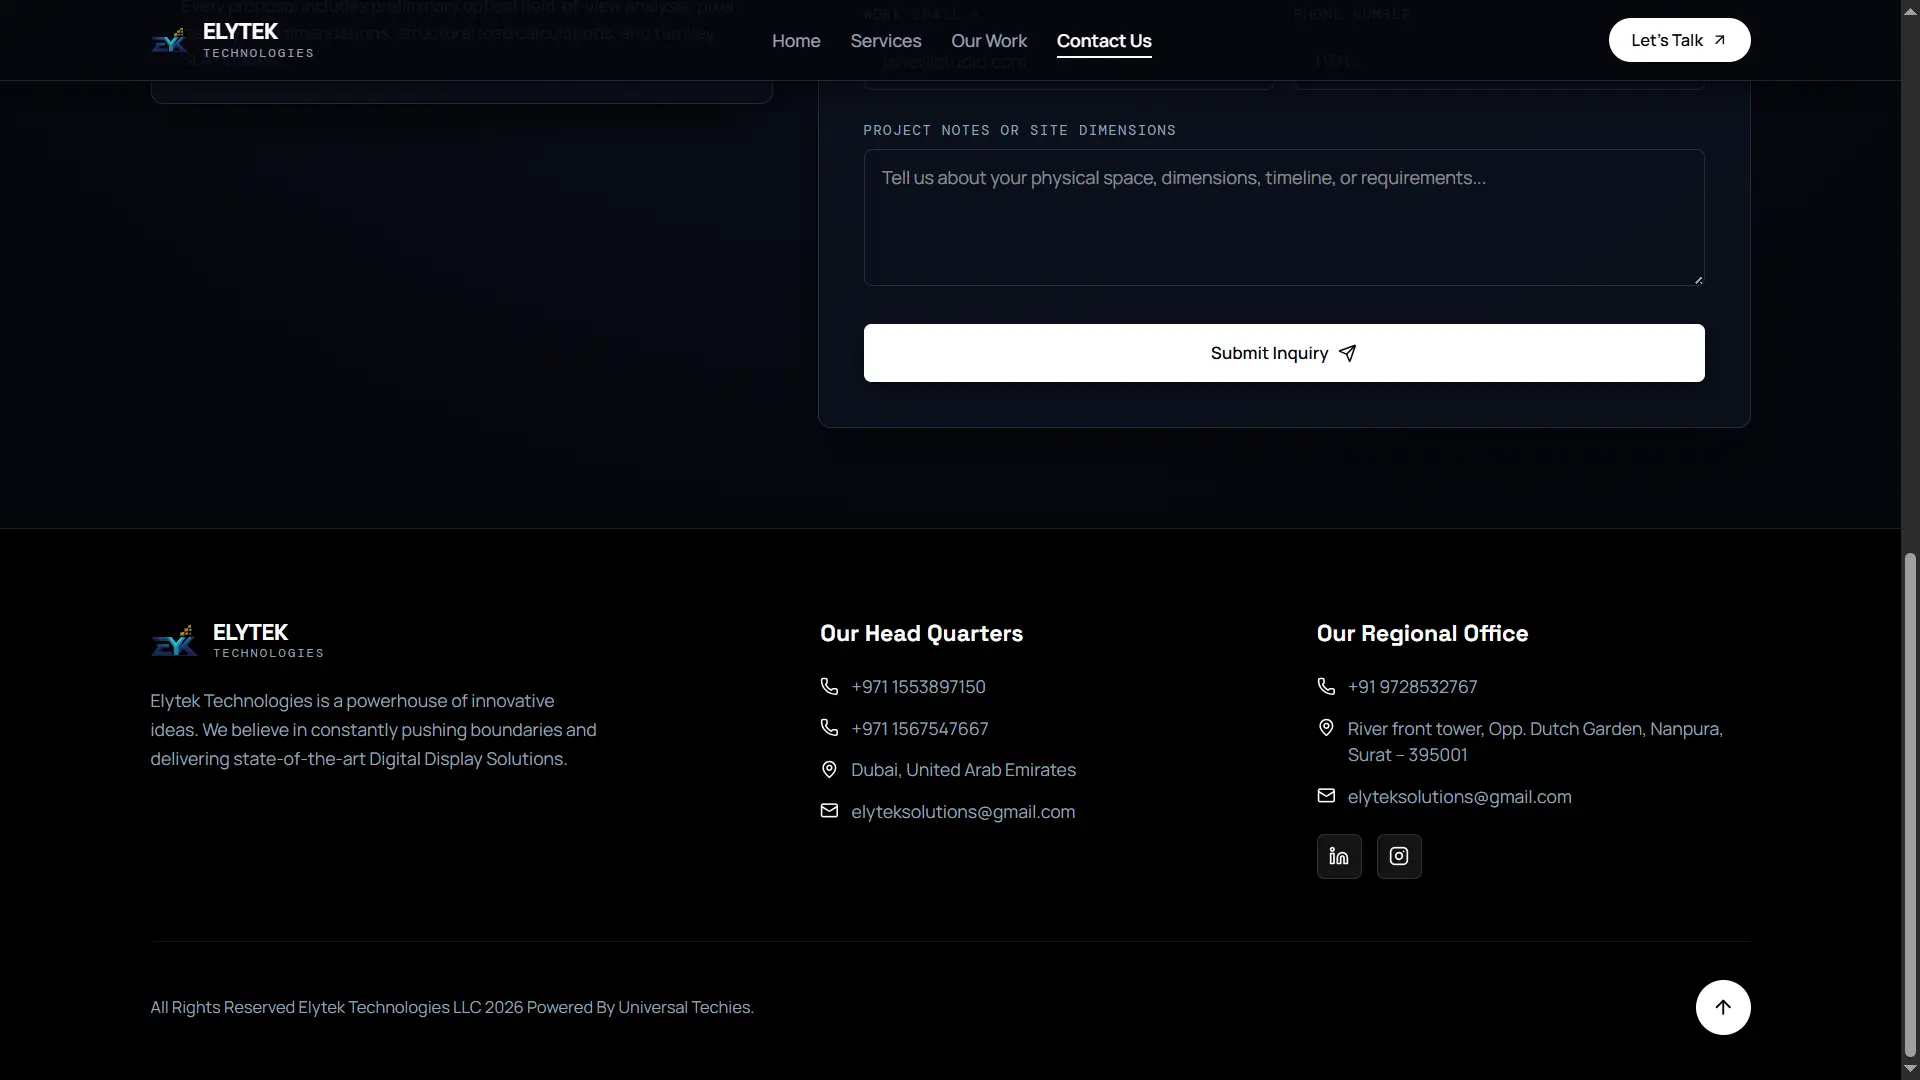Screen dimensions: 1920x1080
Task: Click the phone icon beside +971 1567547667
Action: (829, 728)
